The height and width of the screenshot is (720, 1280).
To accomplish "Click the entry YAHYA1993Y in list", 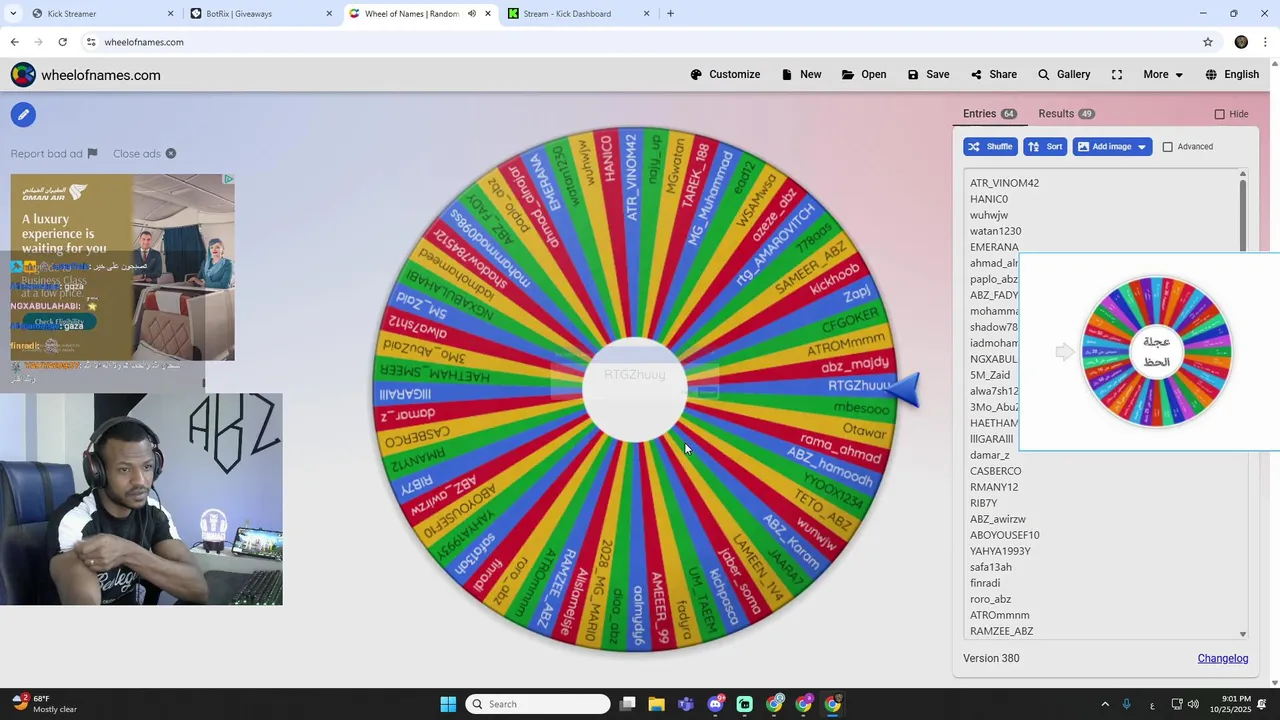I will (x=1000, y=551).
